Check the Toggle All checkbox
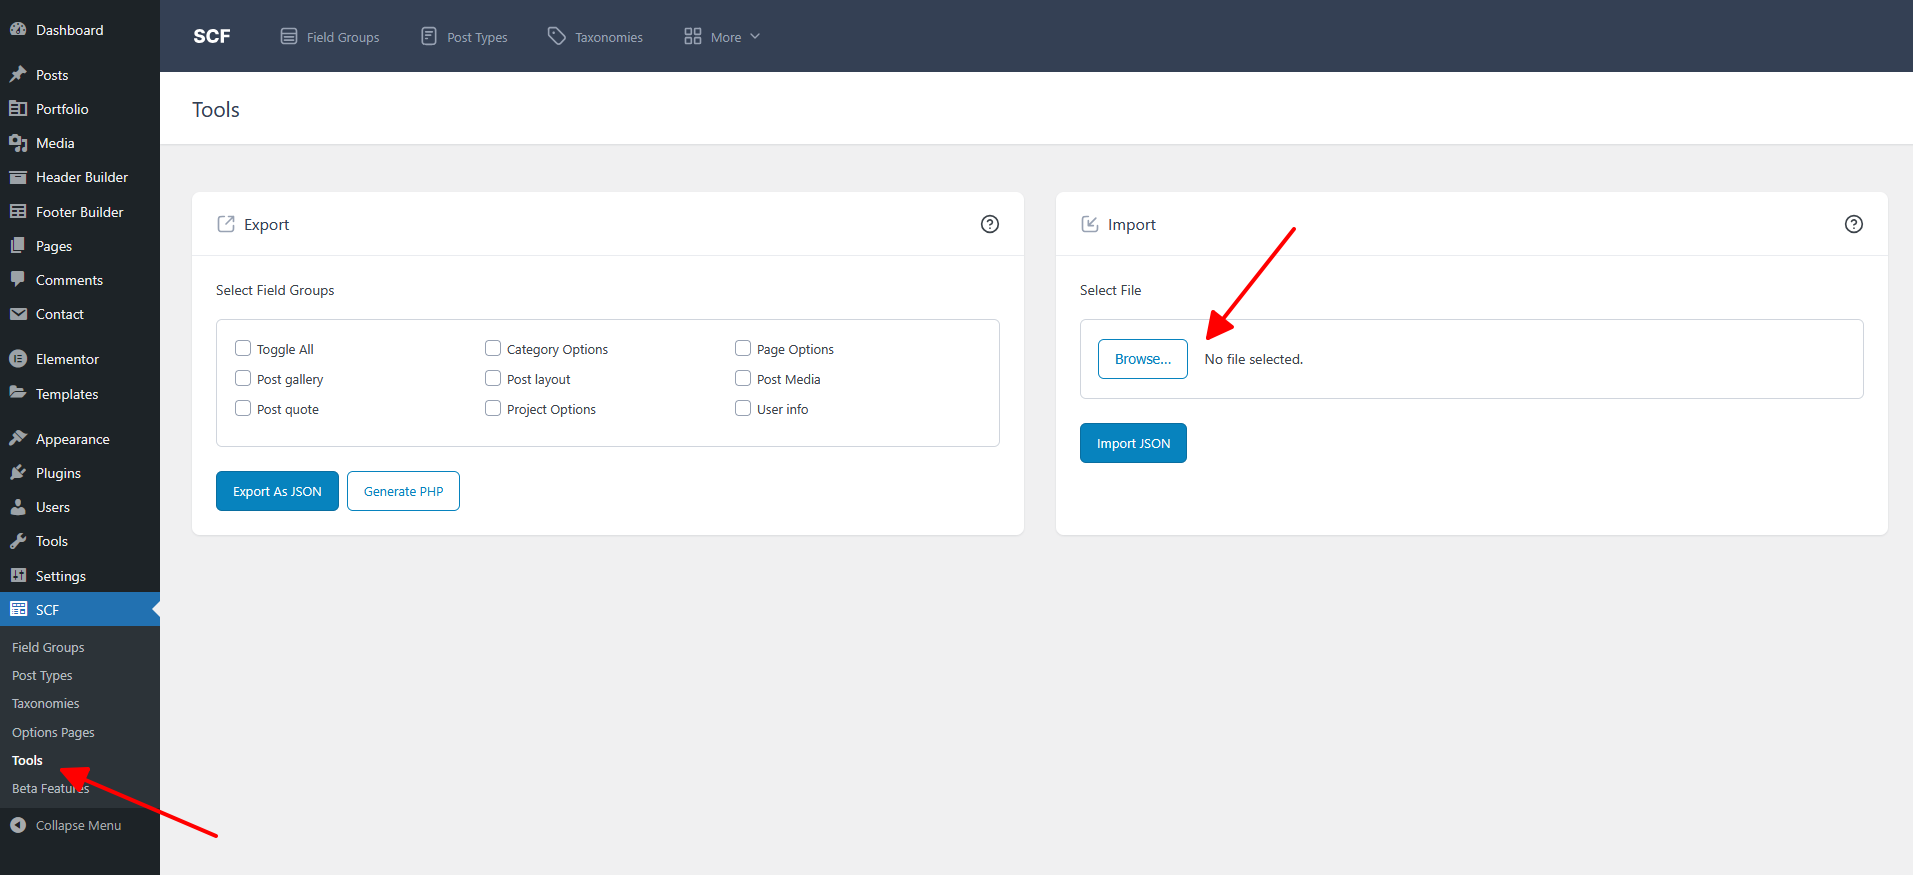The height and width of the screenshot is (875, 1913). [x=243, y=349]
